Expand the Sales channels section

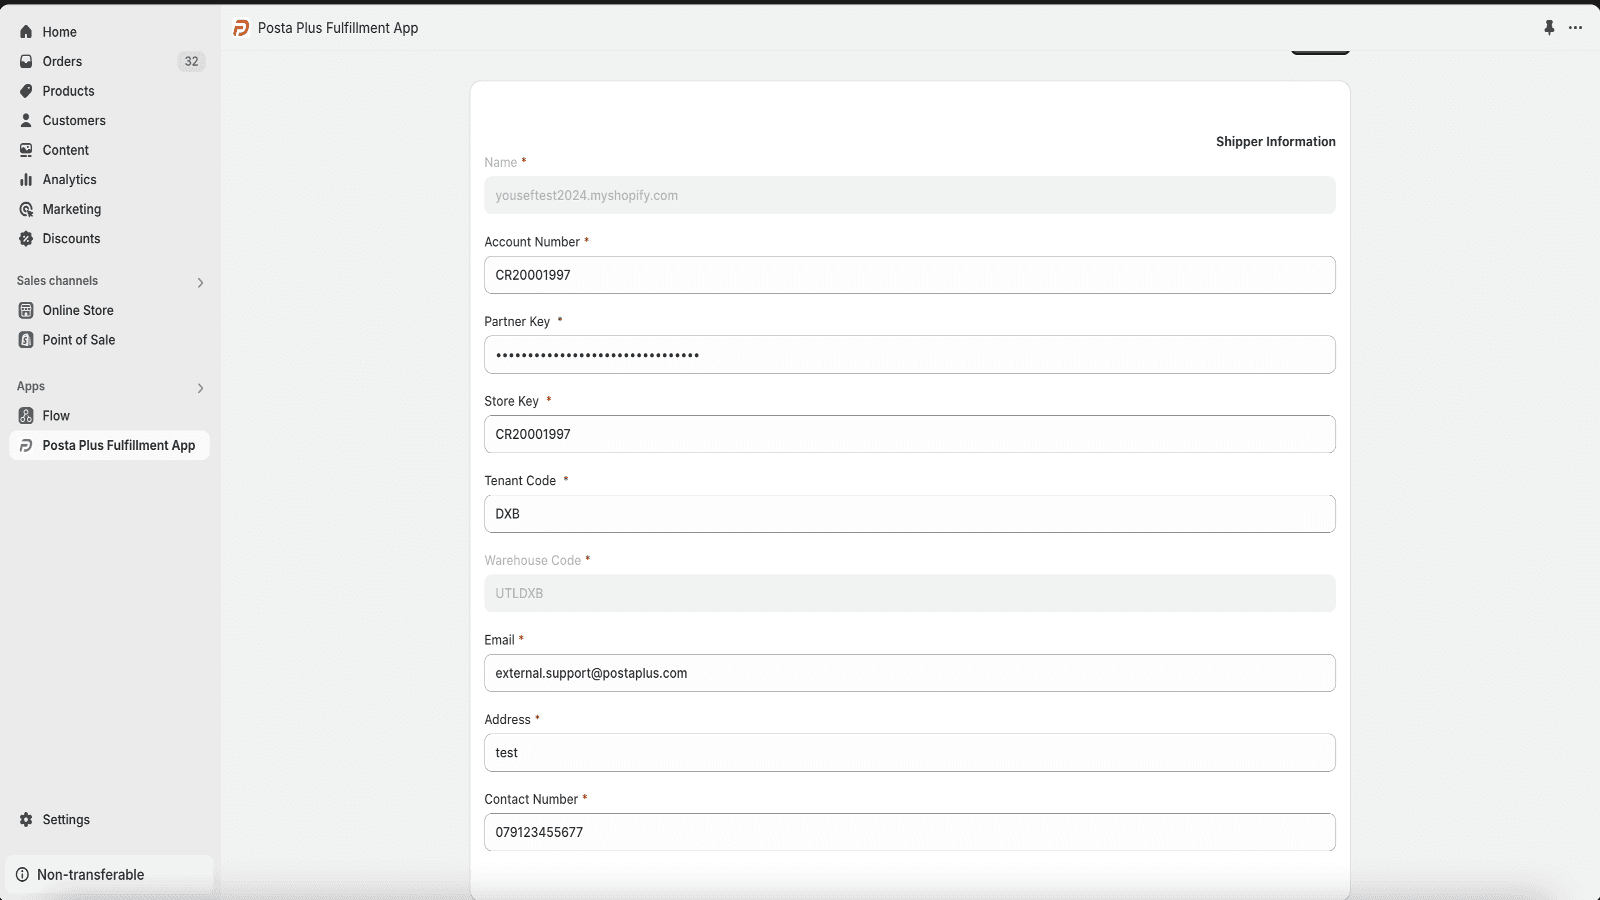pyautogui.click(x=200, y=282)
